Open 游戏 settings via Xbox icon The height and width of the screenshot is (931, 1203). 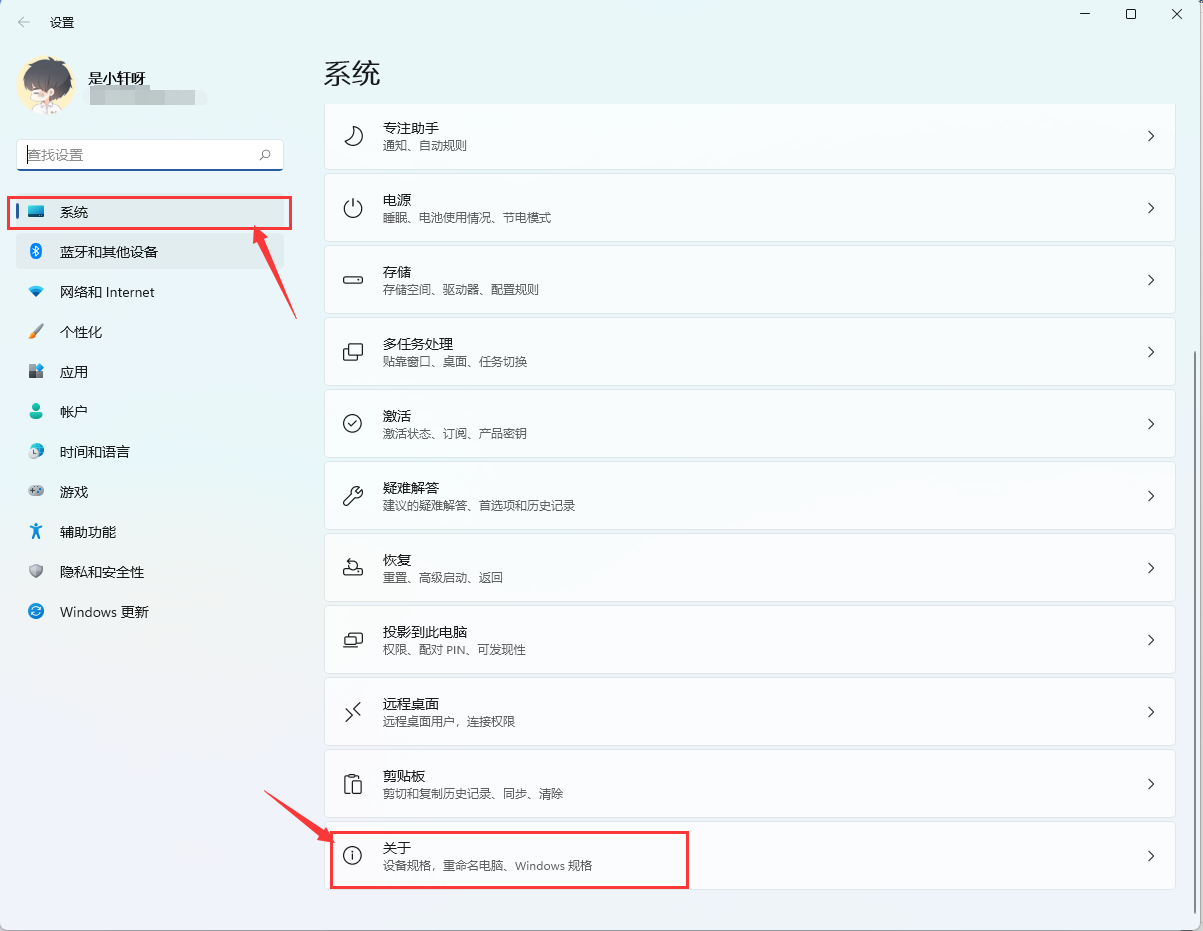[35, 491]
